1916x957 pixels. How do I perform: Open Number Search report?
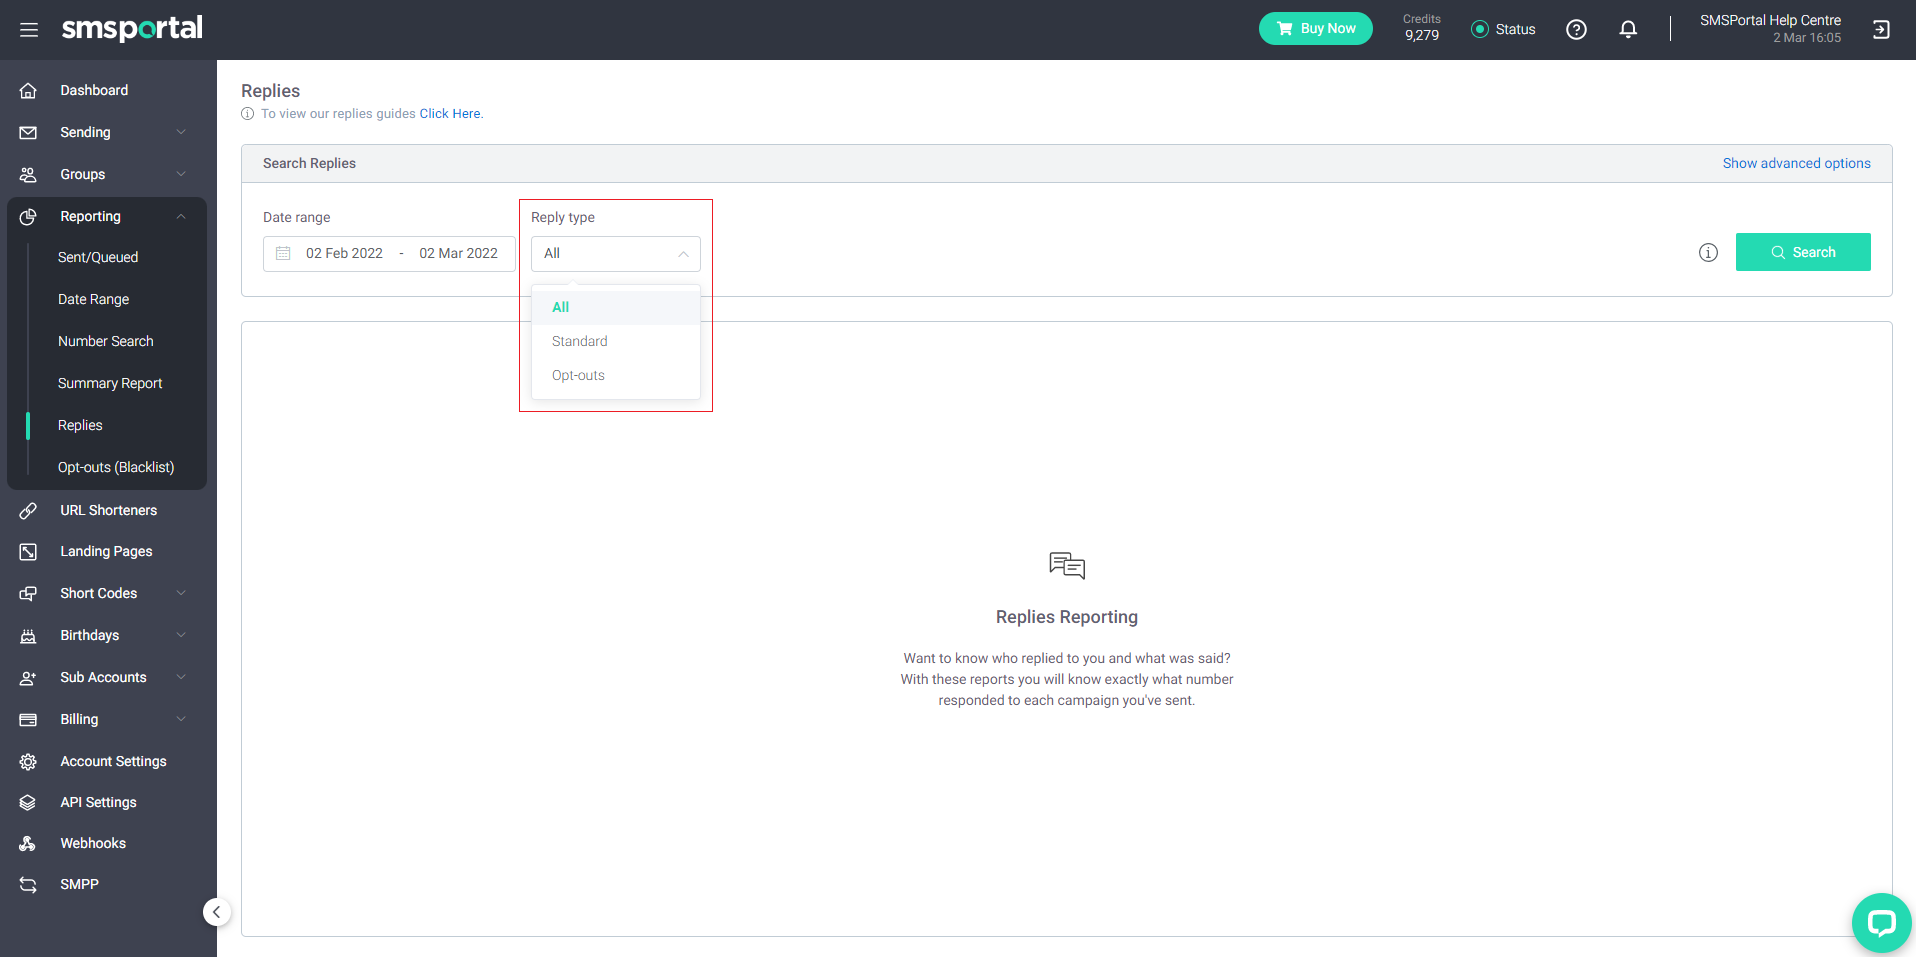coord(106,341)
